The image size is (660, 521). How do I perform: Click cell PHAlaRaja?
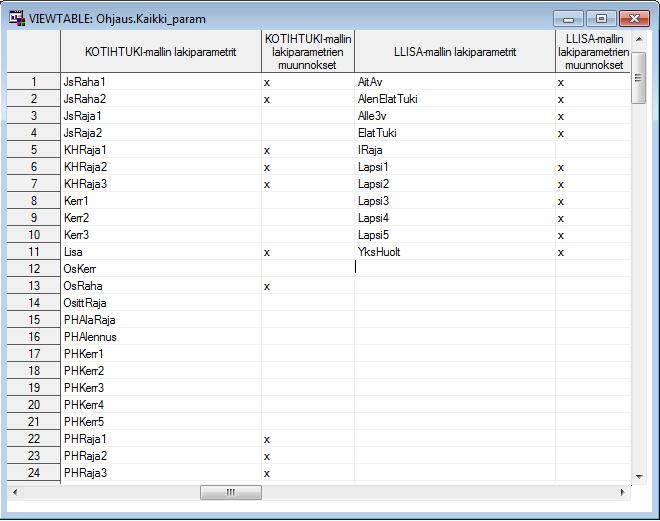coord(161,320)
